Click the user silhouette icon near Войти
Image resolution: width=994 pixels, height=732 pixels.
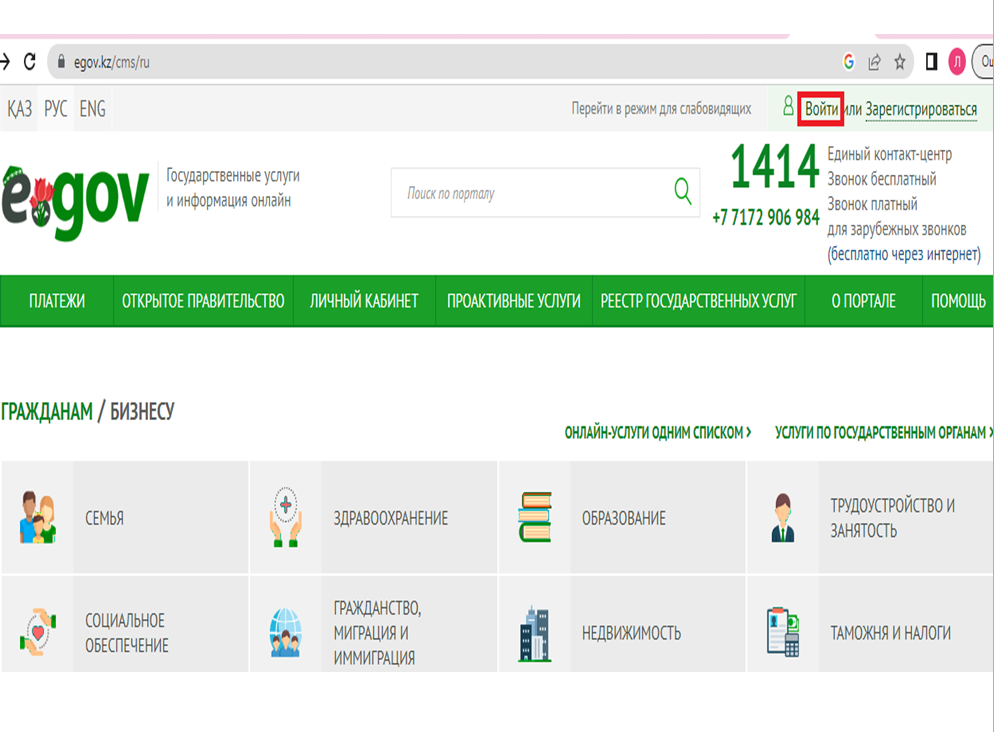(788, 105)
